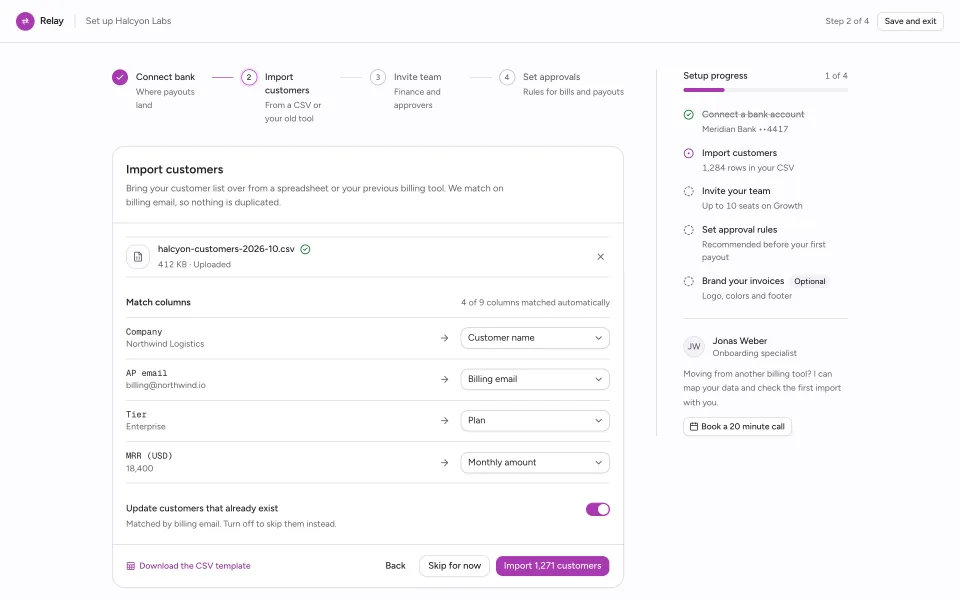Click the Brand your invoices dashed circle icon

[x=689, y=281]
